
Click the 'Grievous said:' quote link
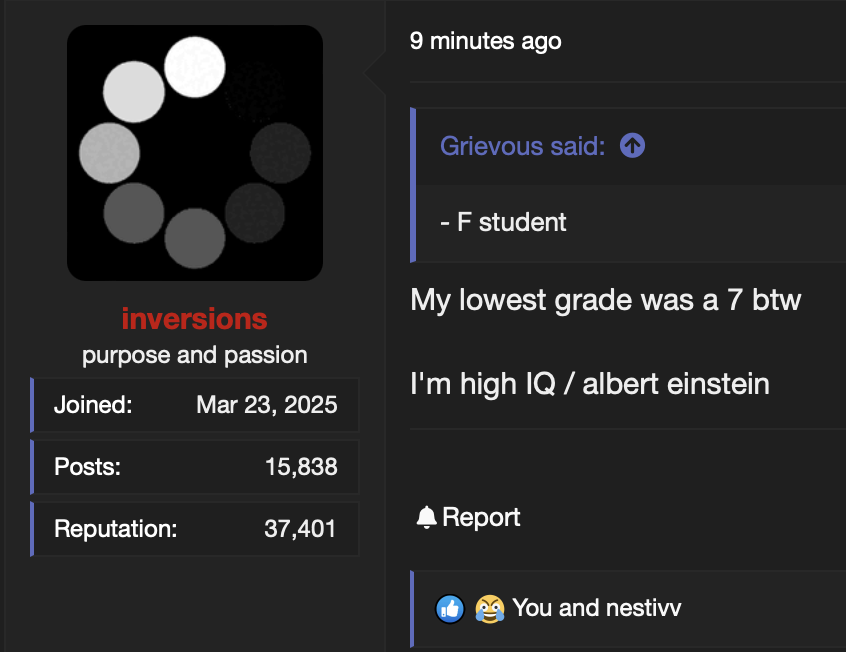[522, 146]
